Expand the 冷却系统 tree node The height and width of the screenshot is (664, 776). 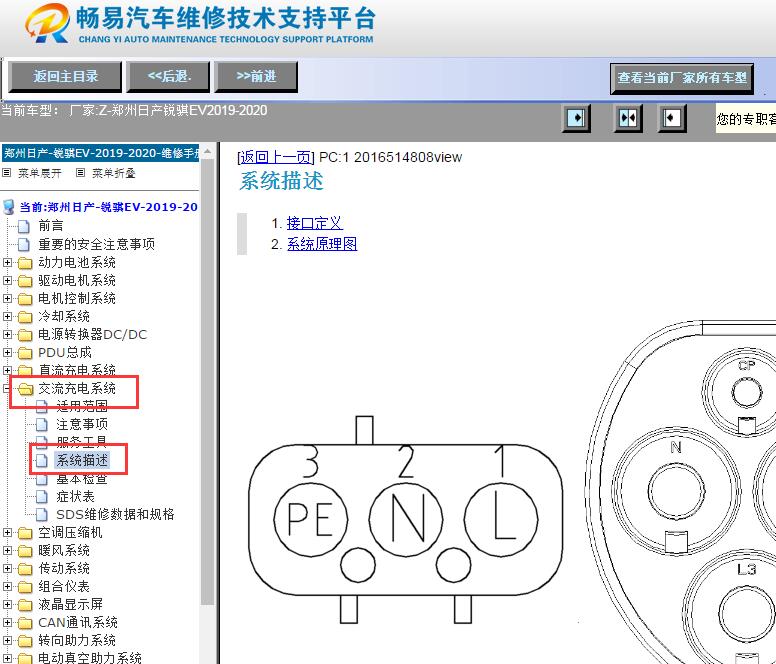7,316
